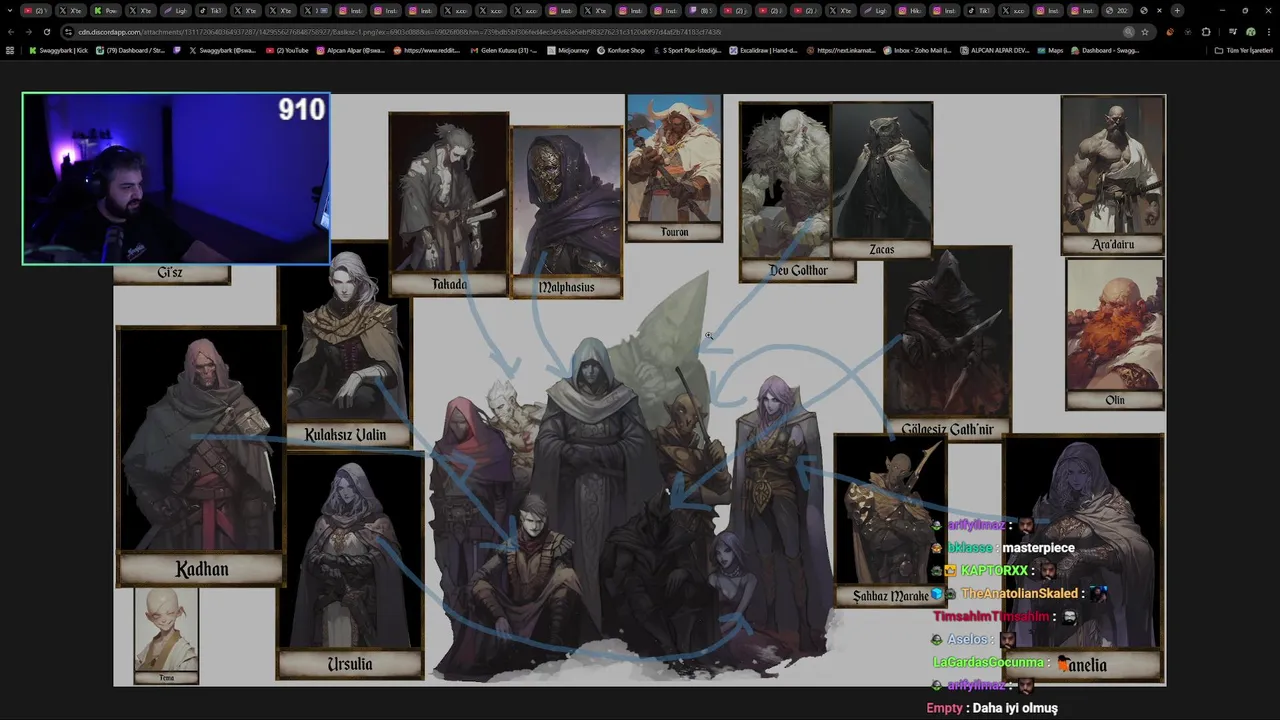Viewport: 1280px width, 720px height.
Task: Switch to the Instagram 'Hik' tab
Action: point(910,10)
